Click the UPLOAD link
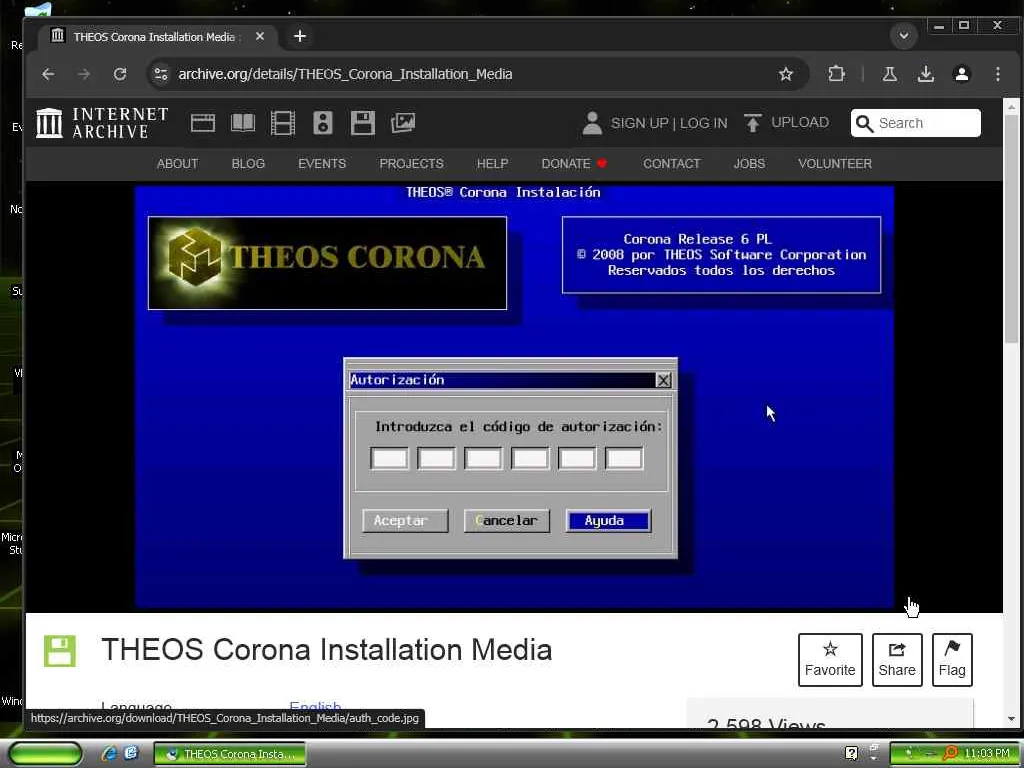The height and width of the screenshot is (768, 1024). (800, 123)
